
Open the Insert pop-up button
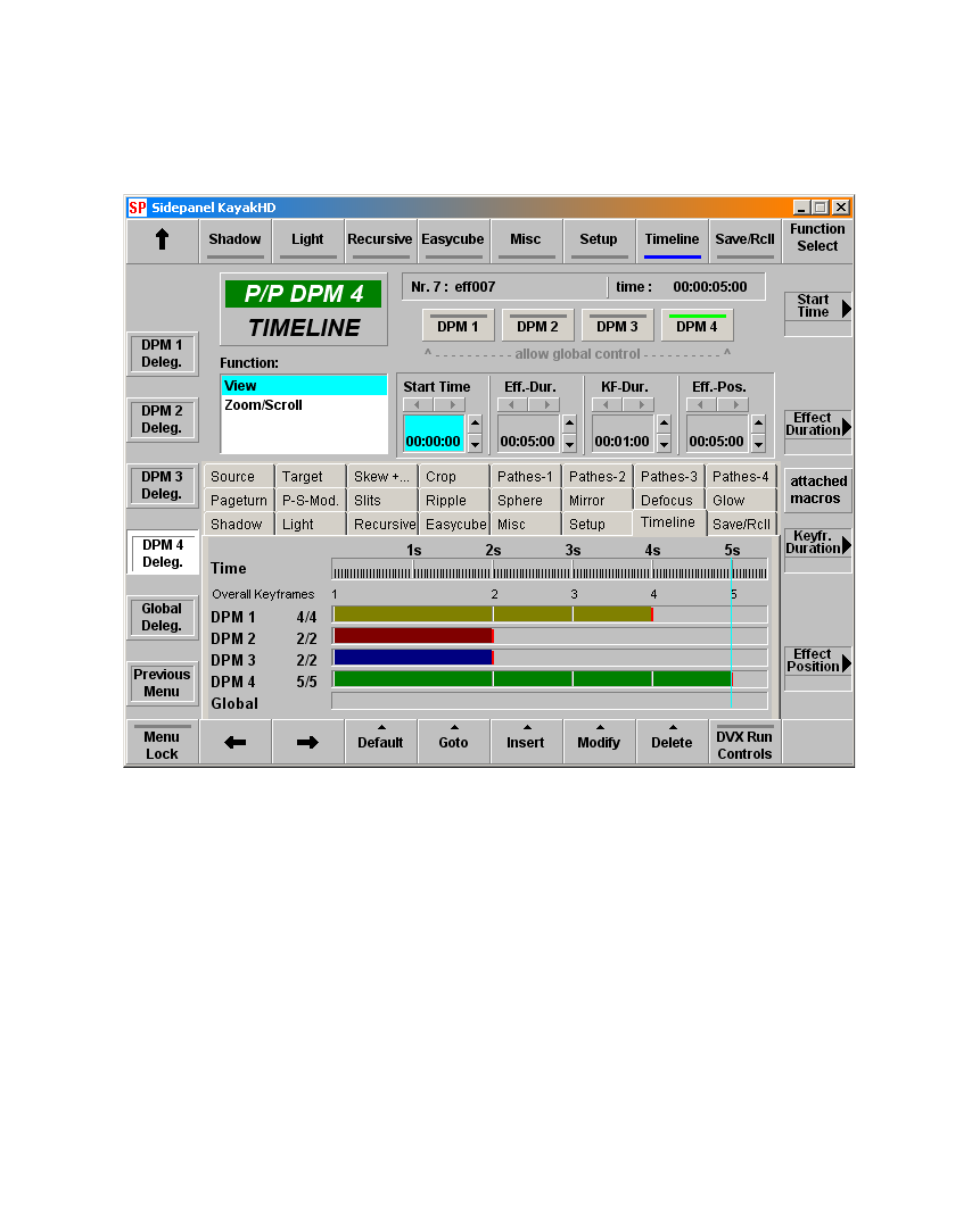pyautogui.click(x=527, y=742)
